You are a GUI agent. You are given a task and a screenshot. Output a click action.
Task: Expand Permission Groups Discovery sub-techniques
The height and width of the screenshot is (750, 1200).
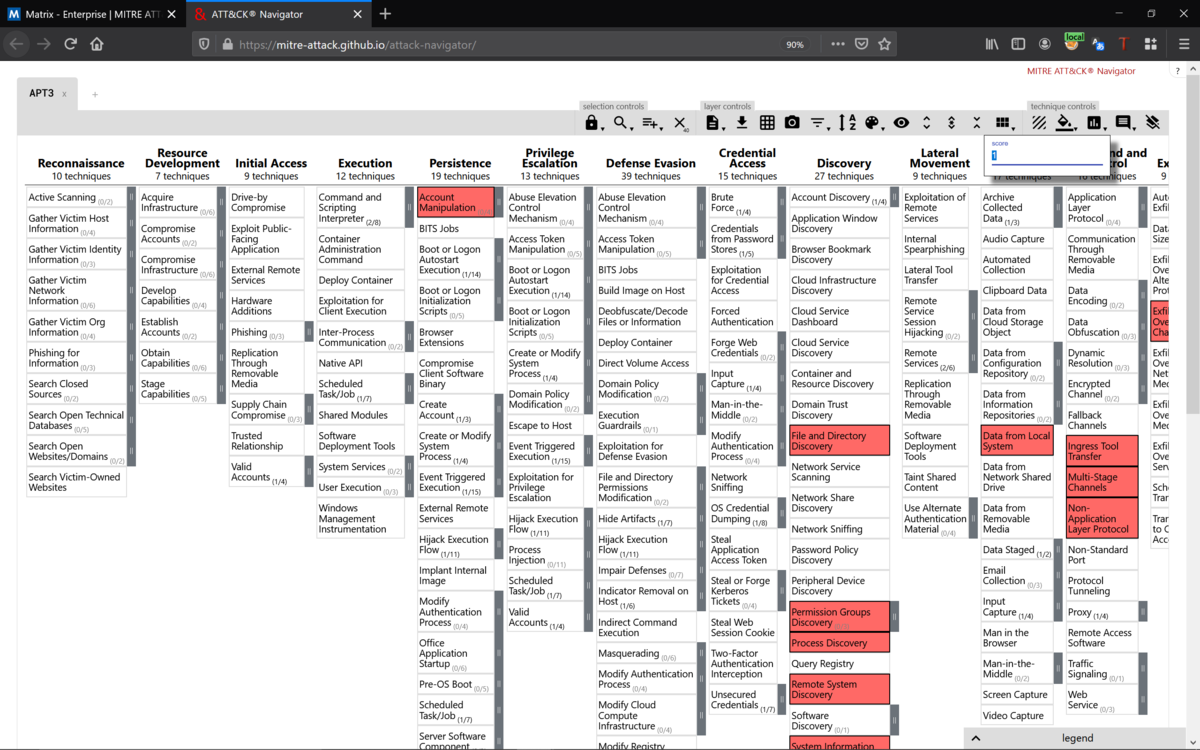coord(893,617)
